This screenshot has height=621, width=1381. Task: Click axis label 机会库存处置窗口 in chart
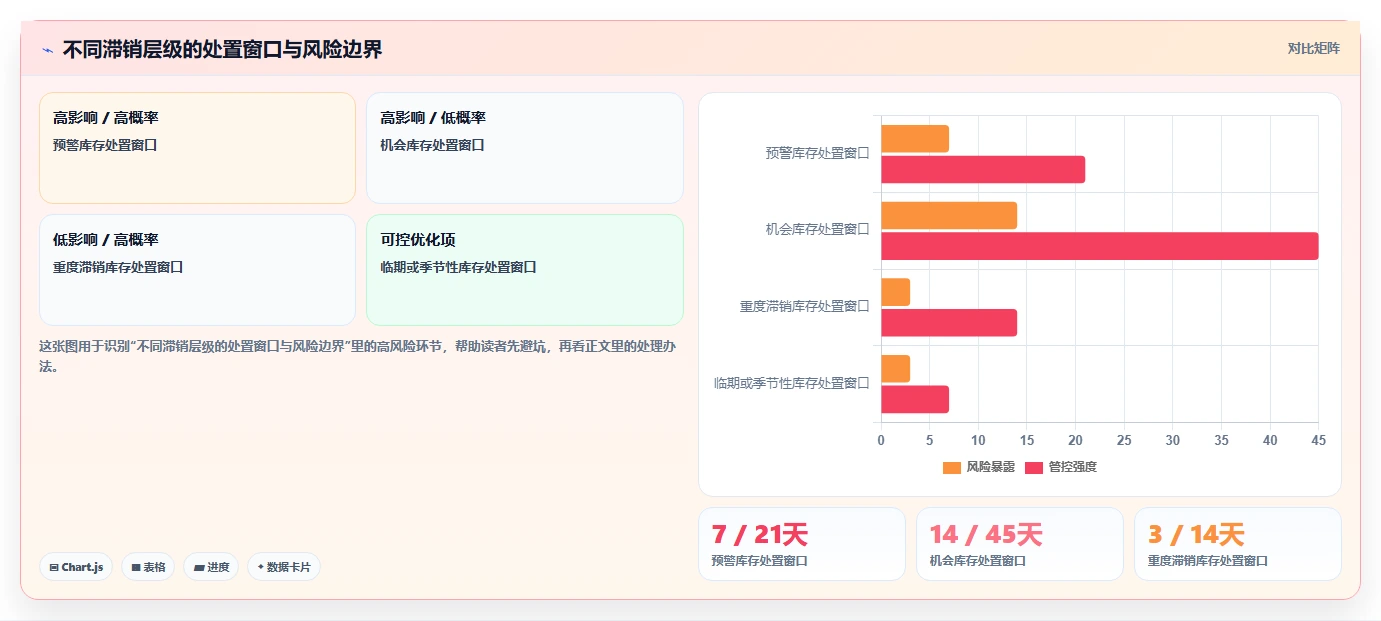pyautogui.click(x=818, y=229)
